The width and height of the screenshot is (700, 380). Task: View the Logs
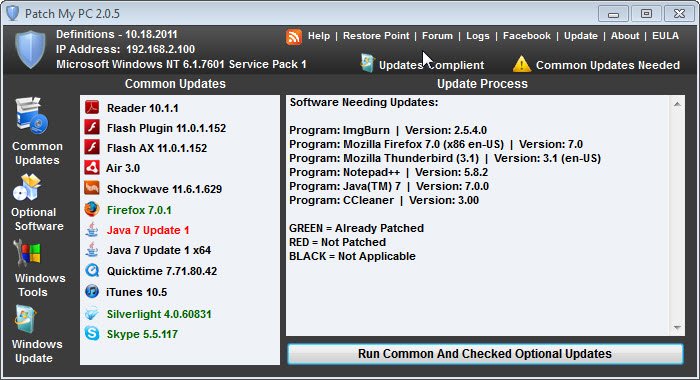[x=478, y=36]
